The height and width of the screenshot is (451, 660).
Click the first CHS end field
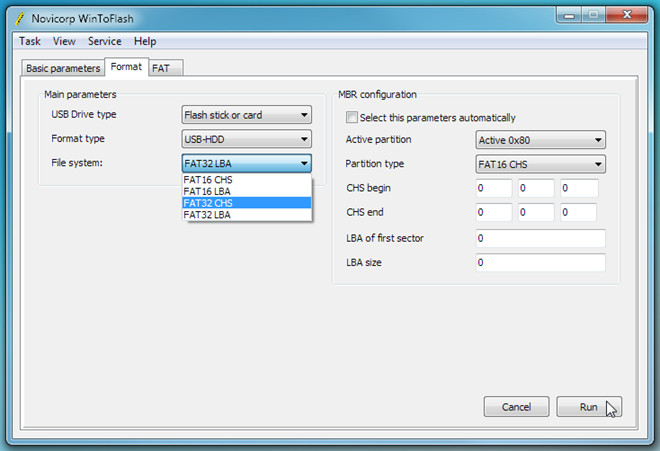(x=494, y=212)
